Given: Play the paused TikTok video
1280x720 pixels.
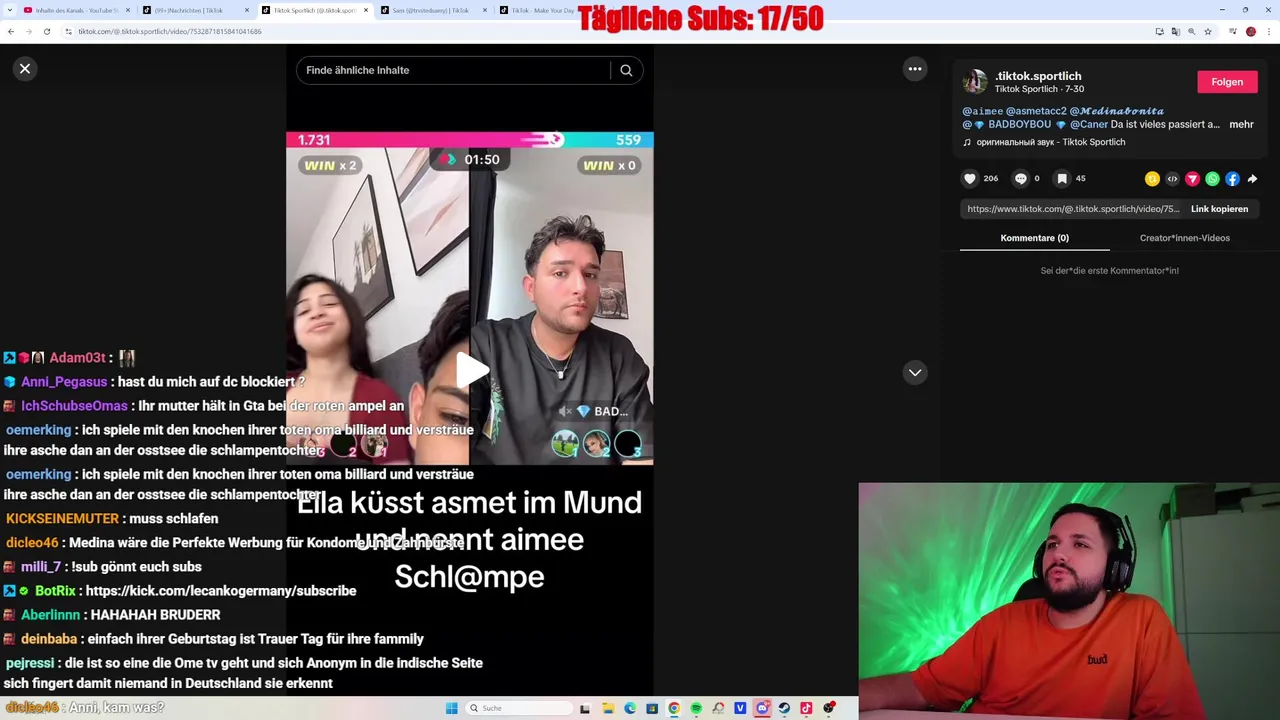Looking at the screenshot, I should pyautogui.click(x=470, y=370).
